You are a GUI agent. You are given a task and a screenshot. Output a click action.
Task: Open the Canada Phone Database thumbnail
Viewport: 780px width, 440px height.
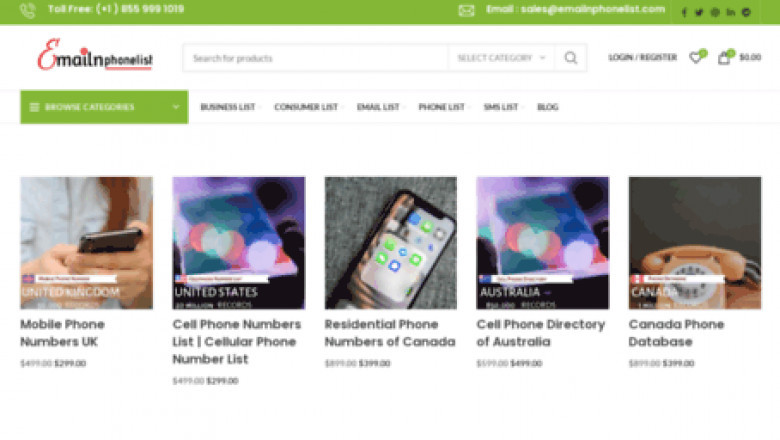coord(695,243)
